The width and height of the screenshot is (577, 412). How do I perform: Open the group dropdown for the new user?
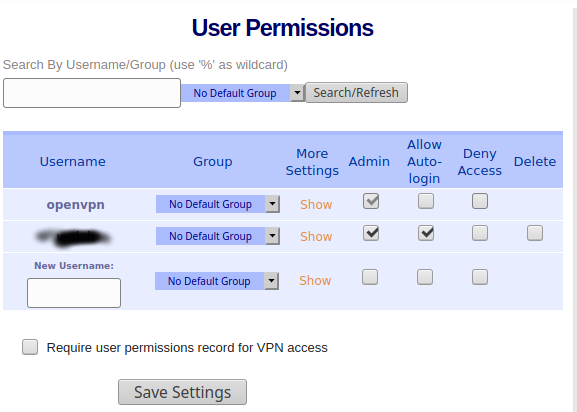click(217, 281)
